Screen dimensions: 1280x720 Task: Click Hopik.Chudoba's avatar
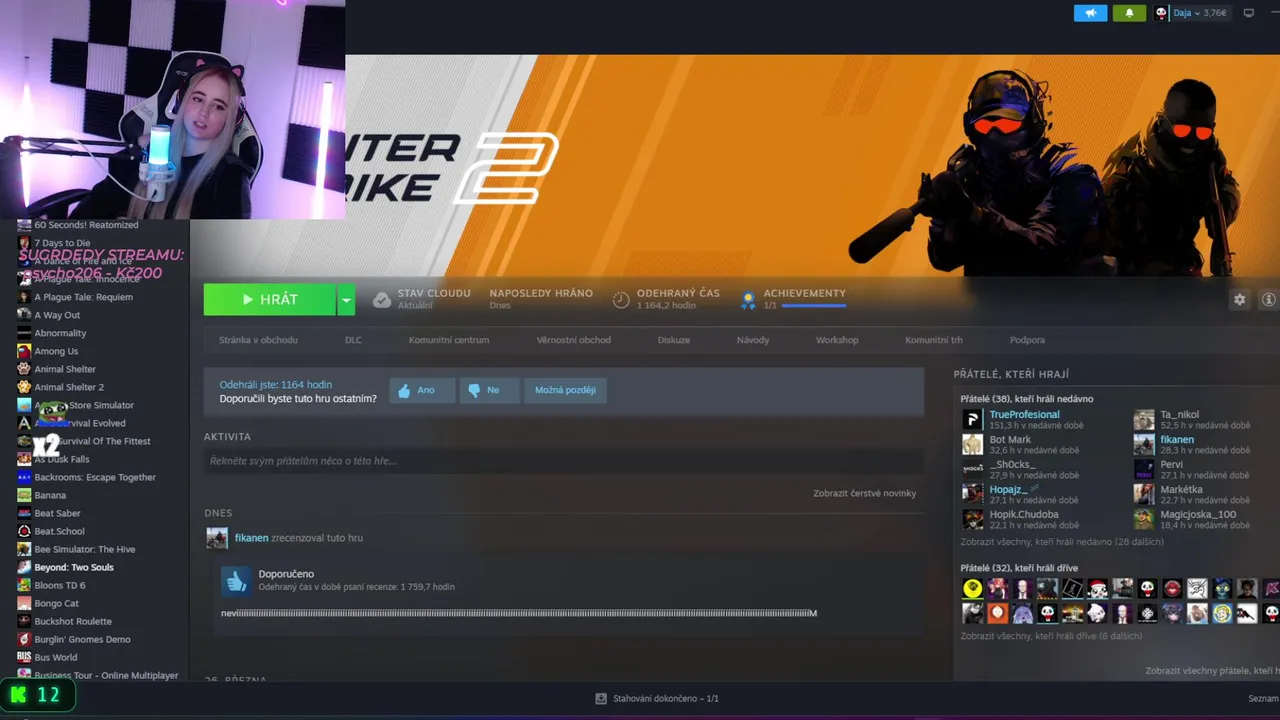(x=972, y=519)
